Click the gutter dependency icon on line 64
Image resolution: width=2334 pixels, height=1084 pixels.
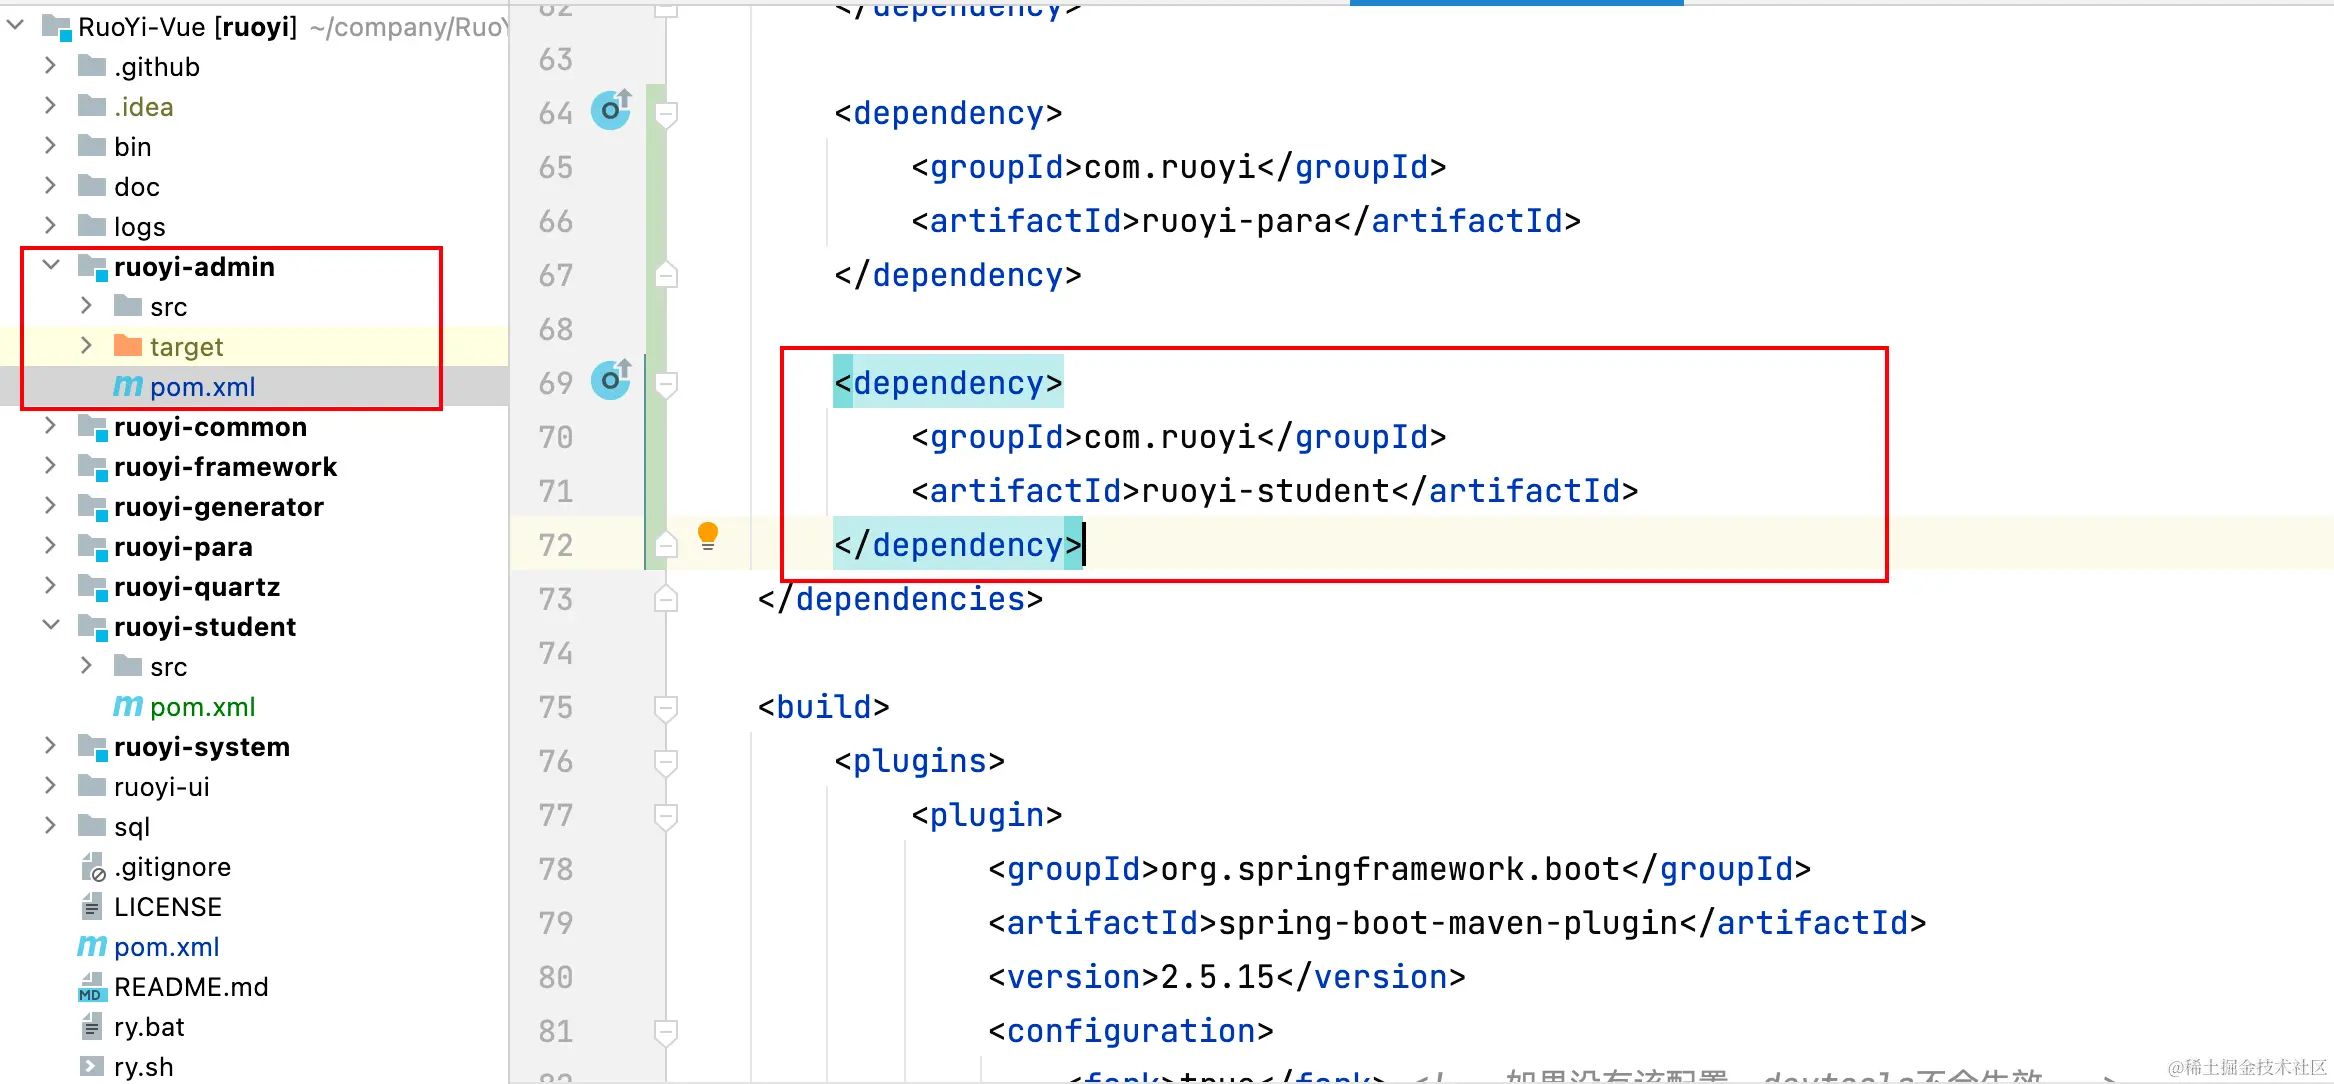(x=610, y=110)
